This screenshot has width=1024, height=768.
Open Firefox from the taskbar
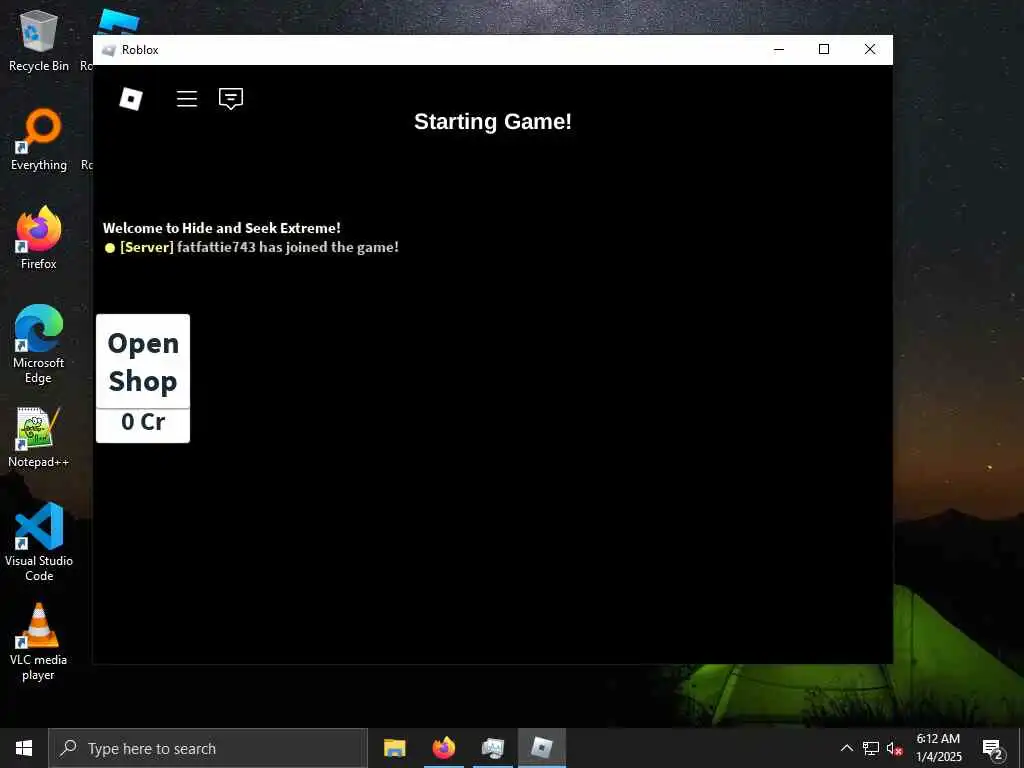pos(444,748)
